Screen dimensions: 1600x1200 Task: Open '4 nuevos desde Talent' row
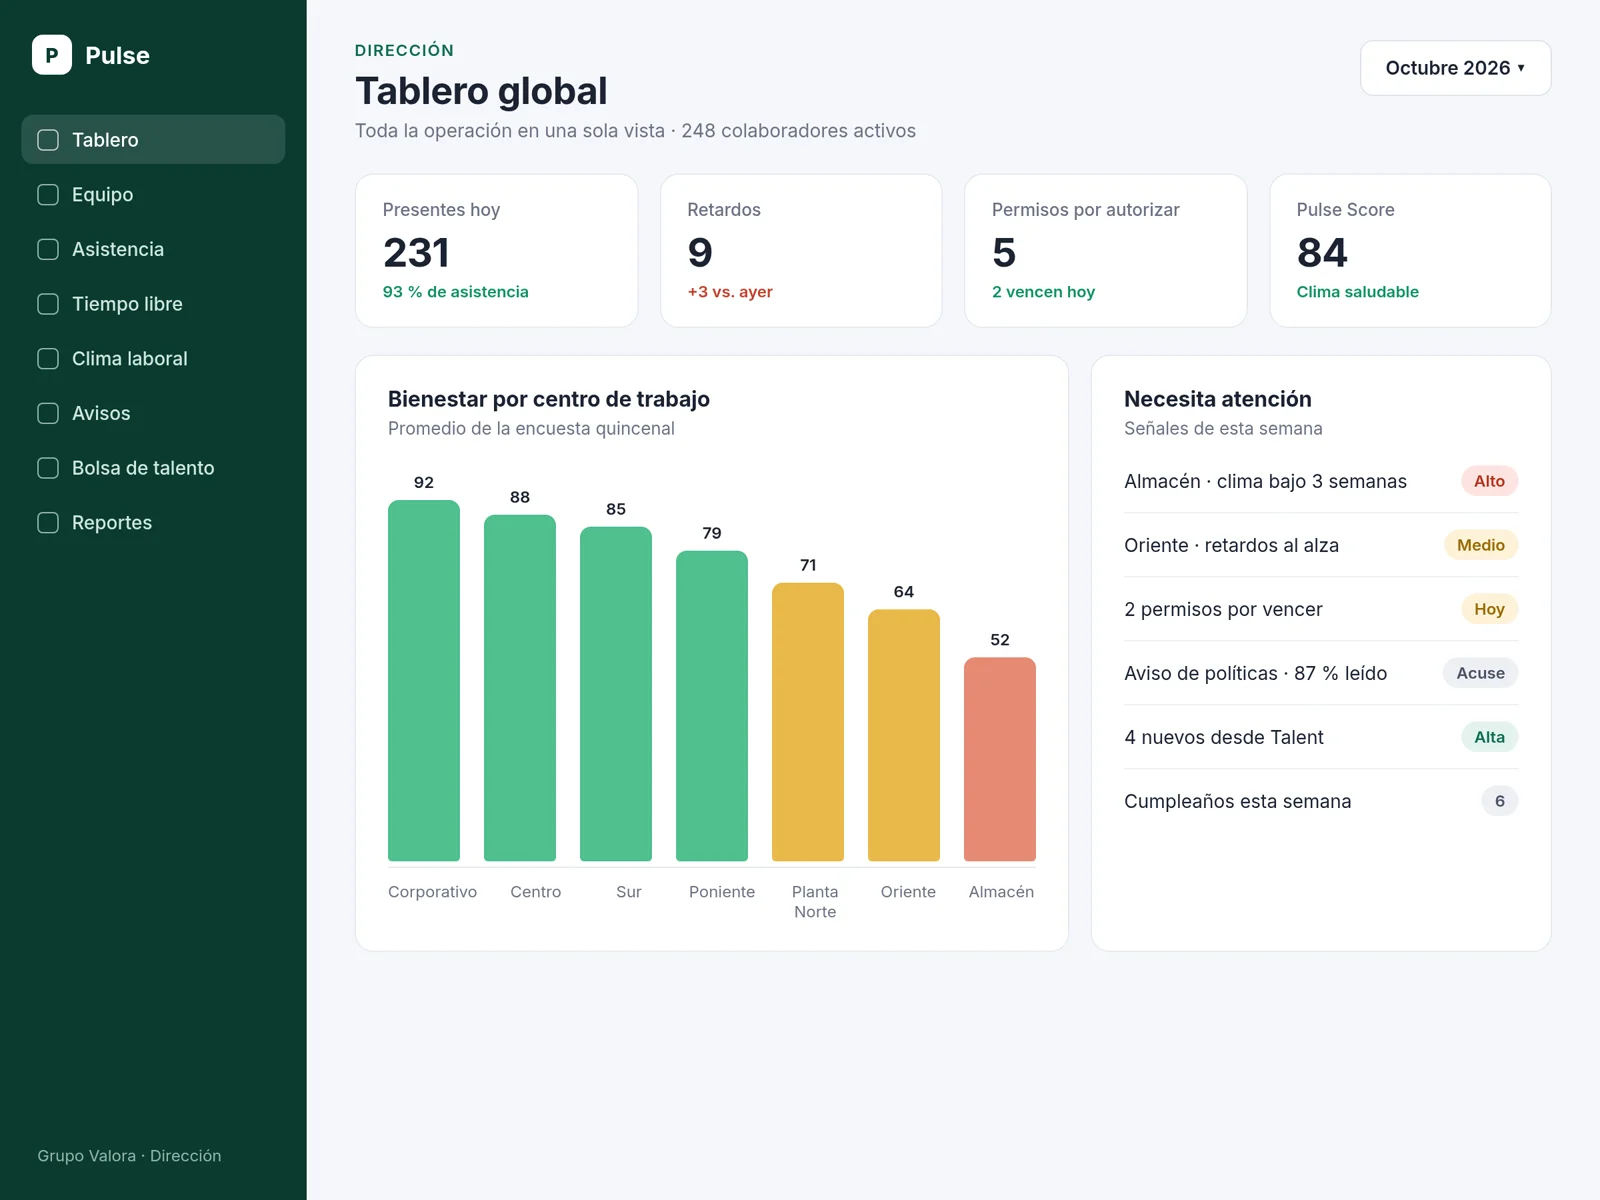click(x=1321, y=737)
